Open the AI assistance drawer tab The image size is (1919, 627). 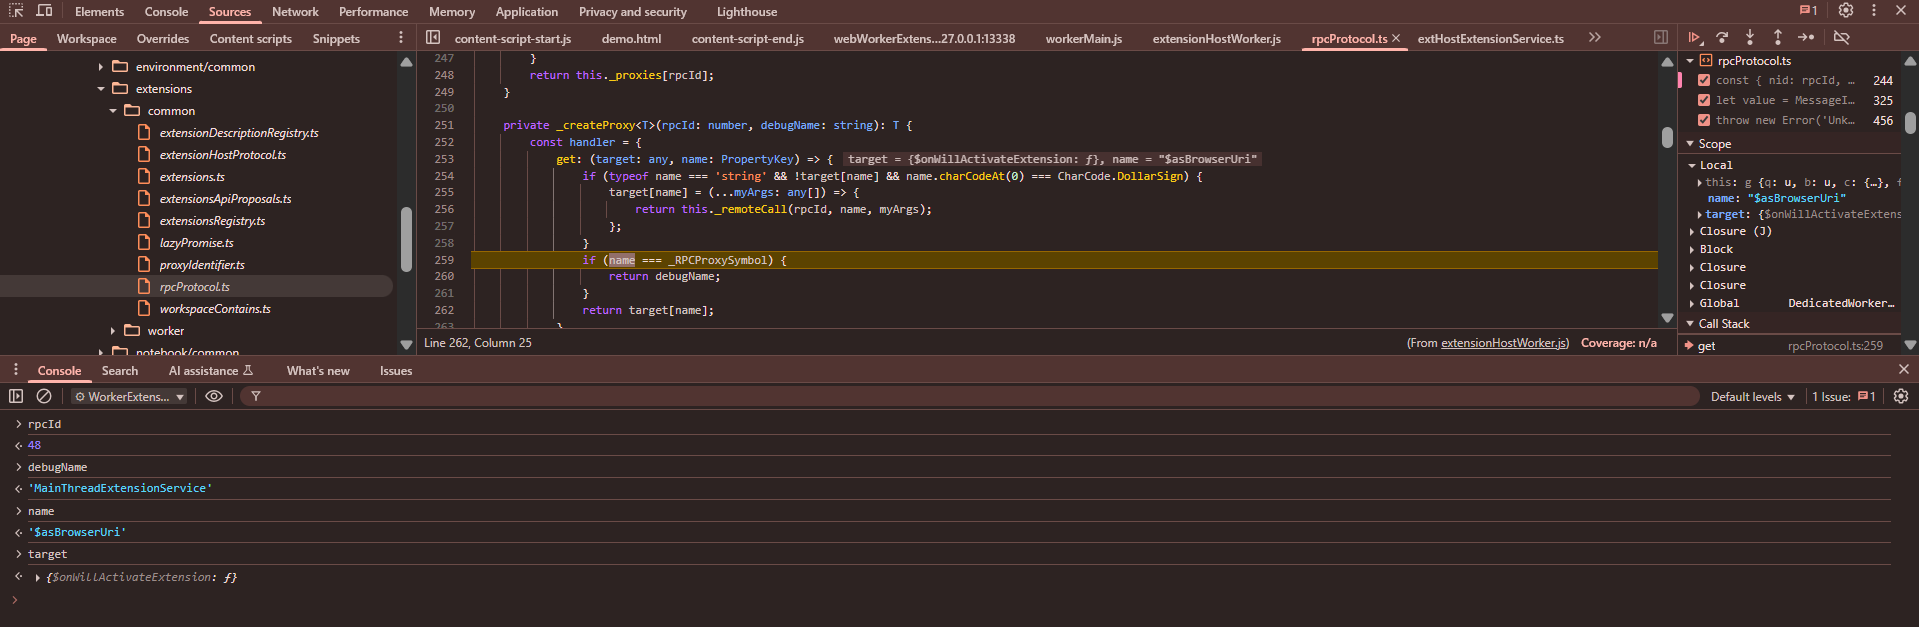(211, 371)
